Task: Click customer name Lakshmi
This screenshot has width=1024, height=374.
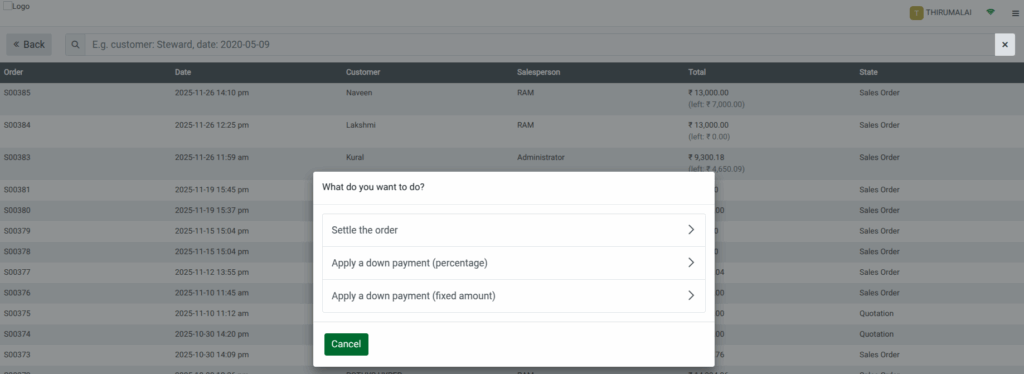Action: click(x=360, y=125)
